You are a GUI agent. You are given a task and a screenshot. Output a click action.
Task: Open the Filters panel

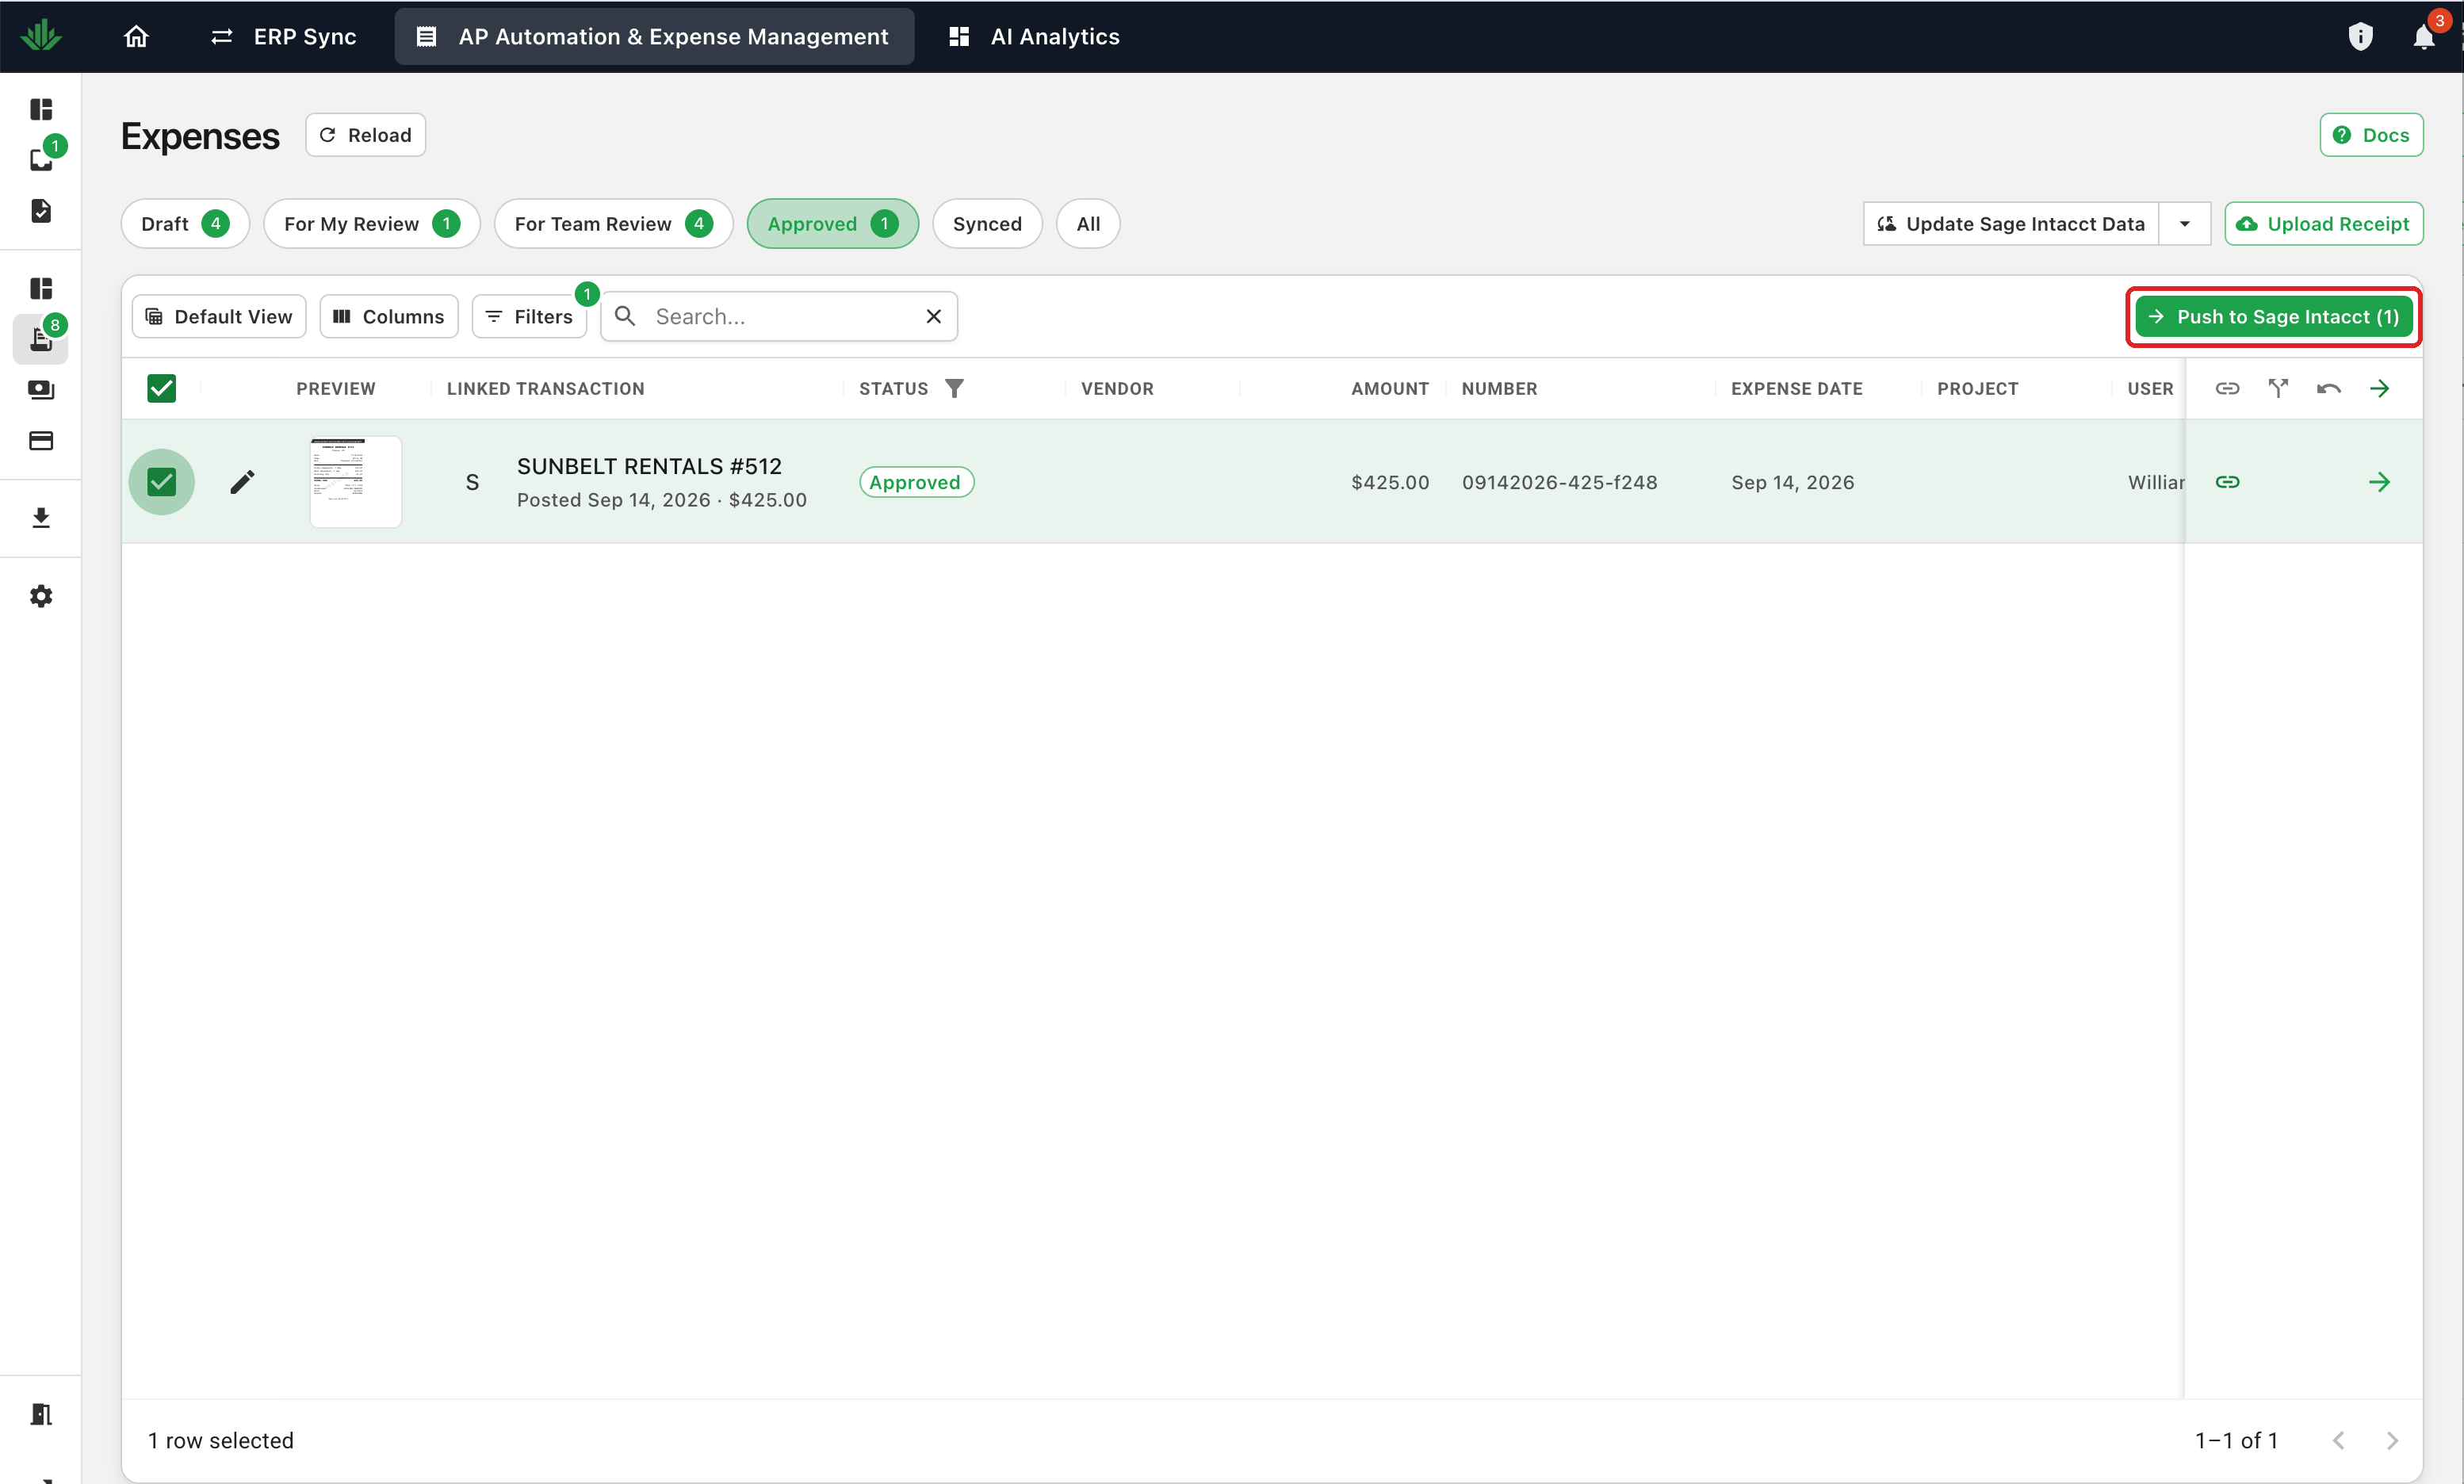coord(529,316)
